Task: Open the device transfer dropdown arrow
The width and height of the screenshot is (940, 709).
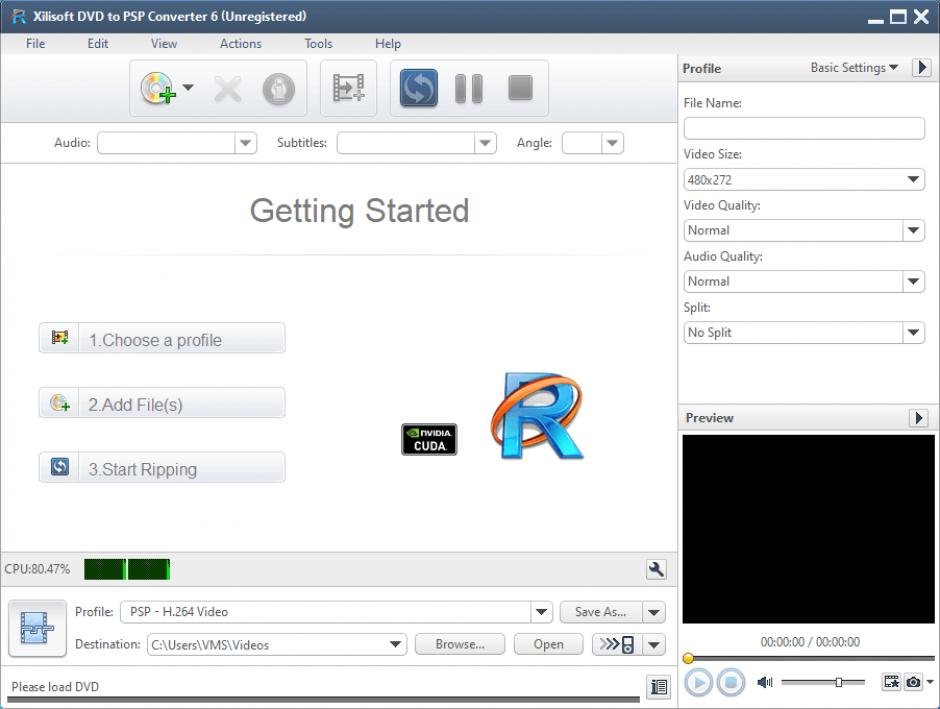Action: (654, 644)
